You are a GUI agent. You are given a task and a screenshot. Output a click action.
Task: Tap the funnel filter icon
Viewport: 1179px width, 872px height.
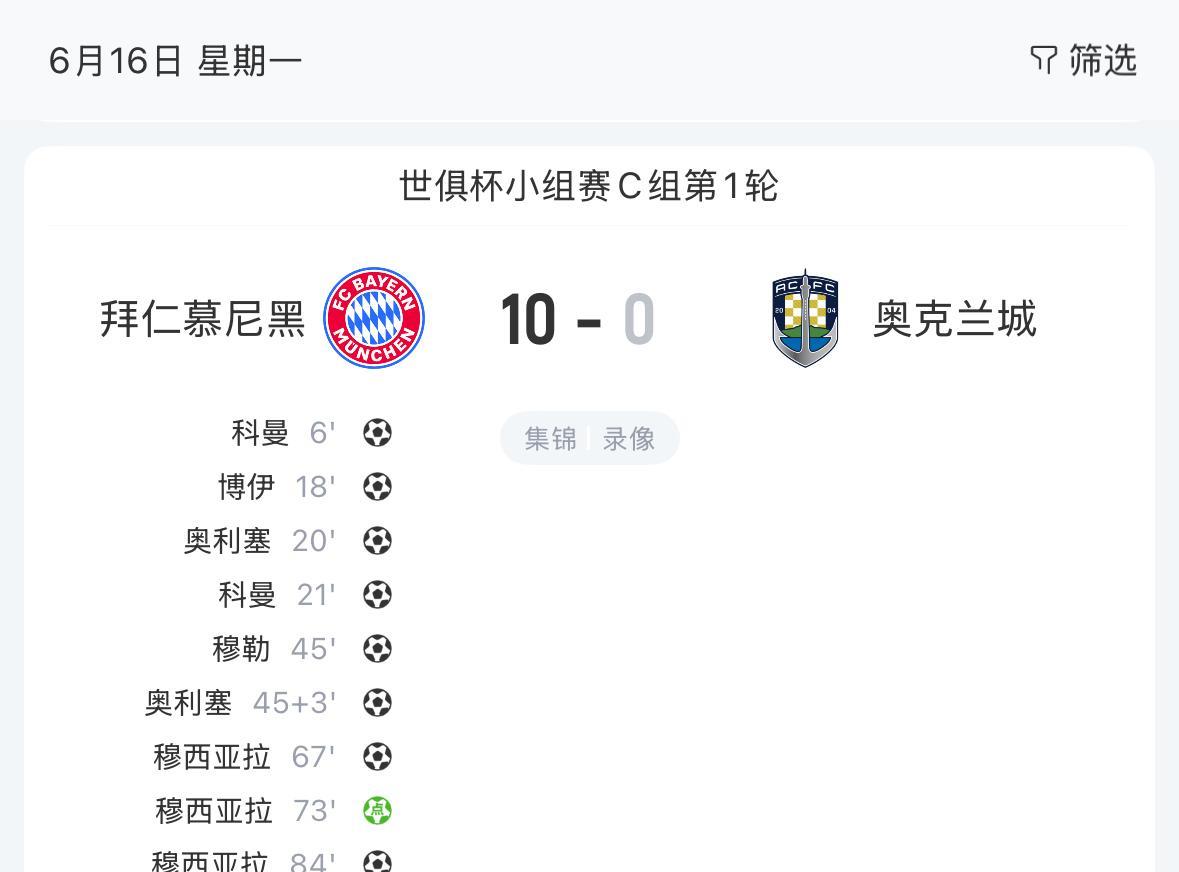click(1044, 60)
